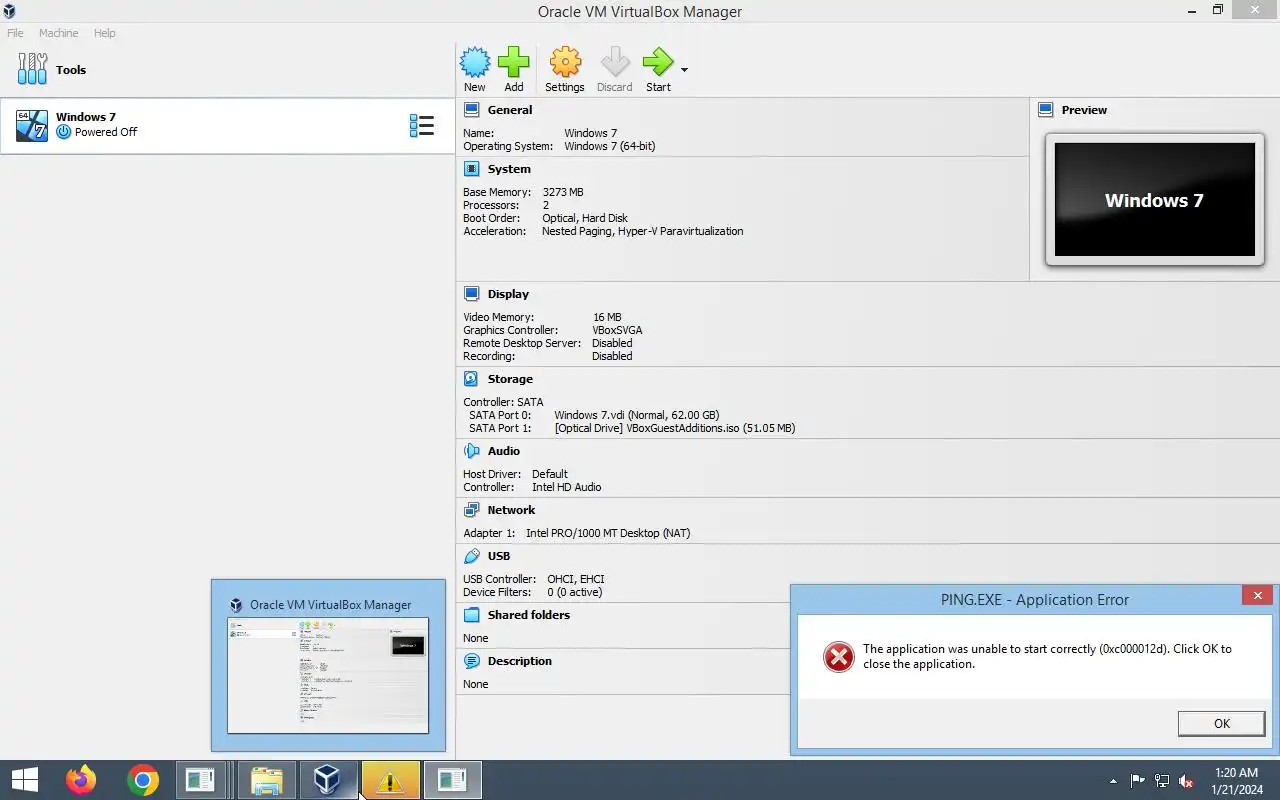Click the New virtual machine icon
1280x800 pixels.
(475, 62)
